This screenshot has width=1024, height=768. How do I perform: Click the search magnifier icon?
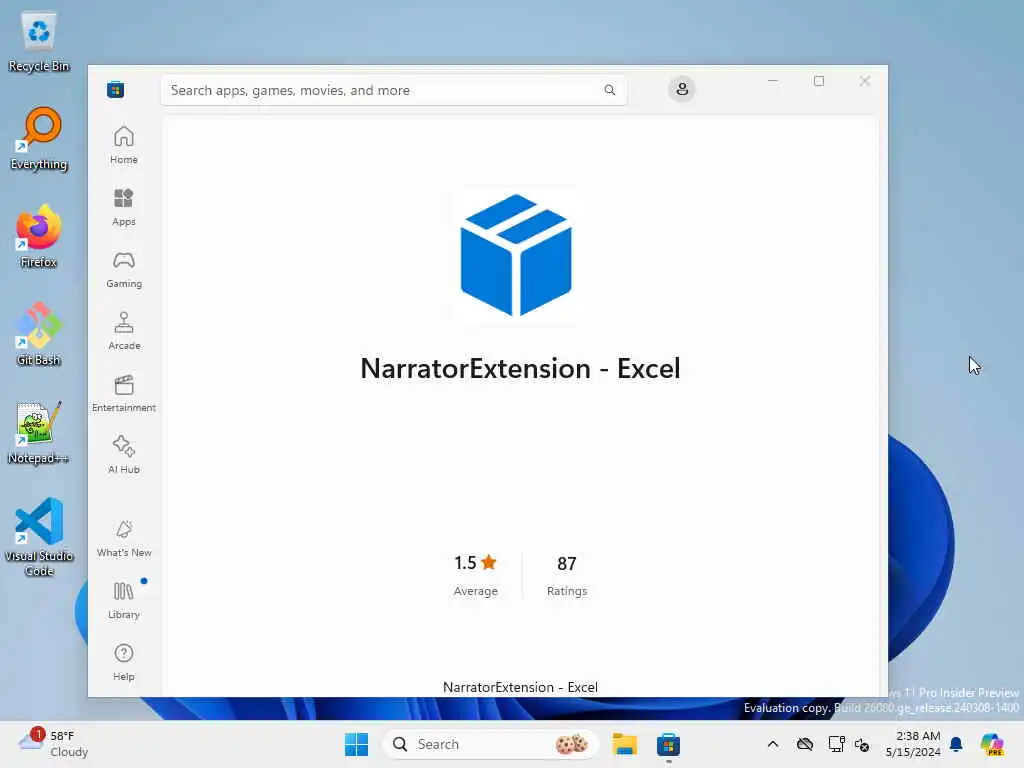click(609, 90)
